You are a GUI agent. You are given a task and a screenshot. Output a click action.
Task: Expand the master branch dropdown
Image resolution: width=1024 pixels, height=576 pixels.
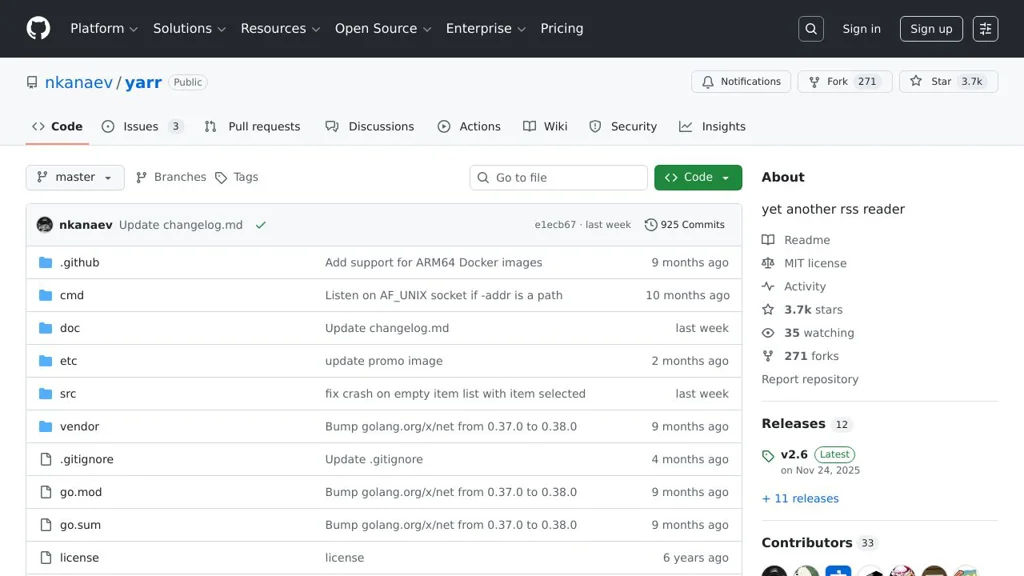tap(75, 177)
